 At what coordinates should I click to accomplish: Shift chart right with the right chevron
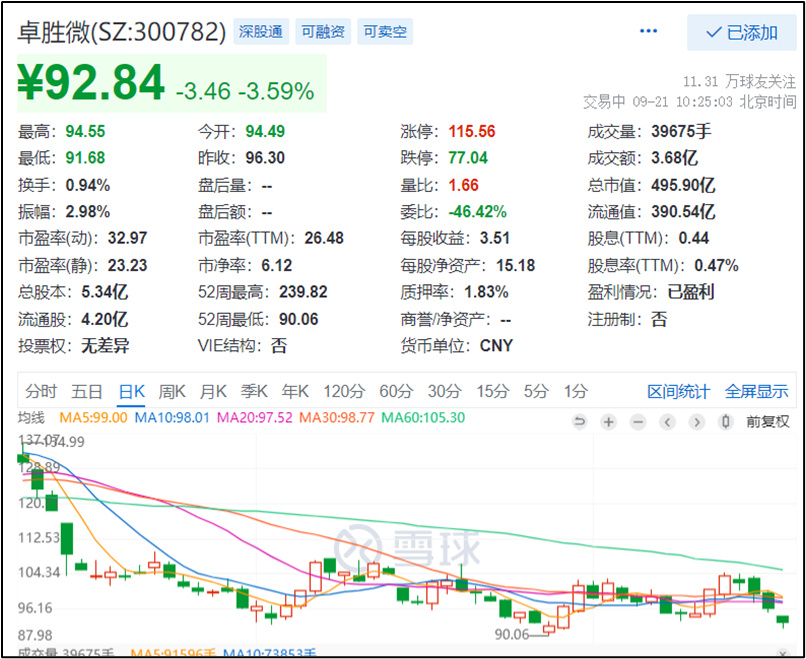[697, 423]
